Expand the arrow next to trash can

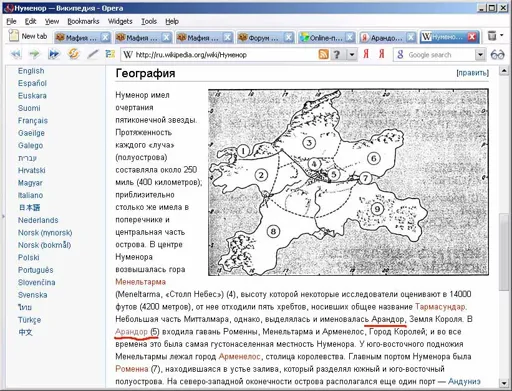click(x=501, y=35)
